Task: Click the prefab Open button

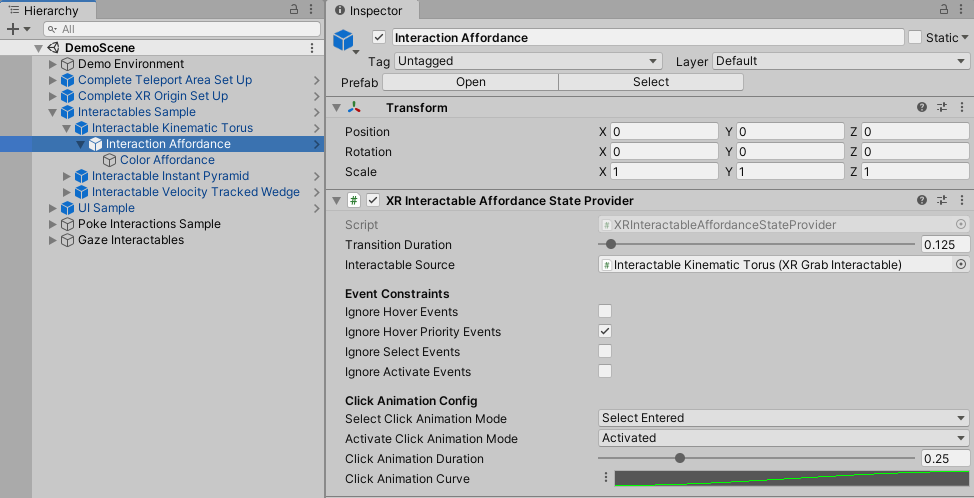Action: click(x=470, y=82)
